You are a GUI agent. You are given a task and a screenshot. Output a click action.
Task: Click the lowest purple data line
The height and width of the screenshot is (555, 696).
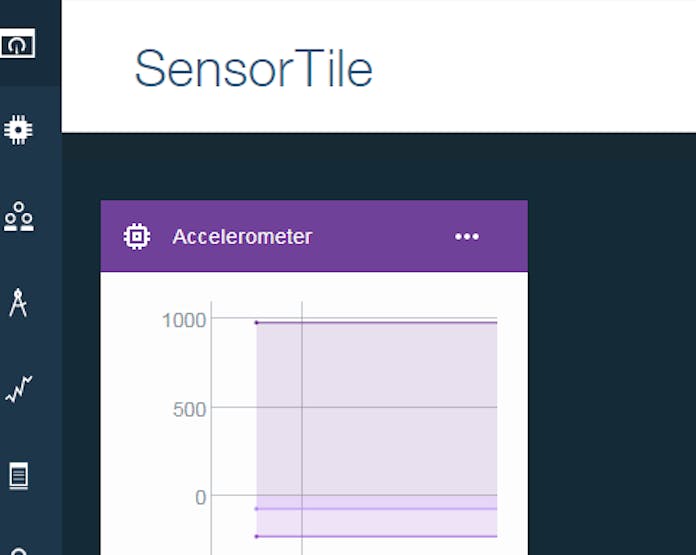376,536
